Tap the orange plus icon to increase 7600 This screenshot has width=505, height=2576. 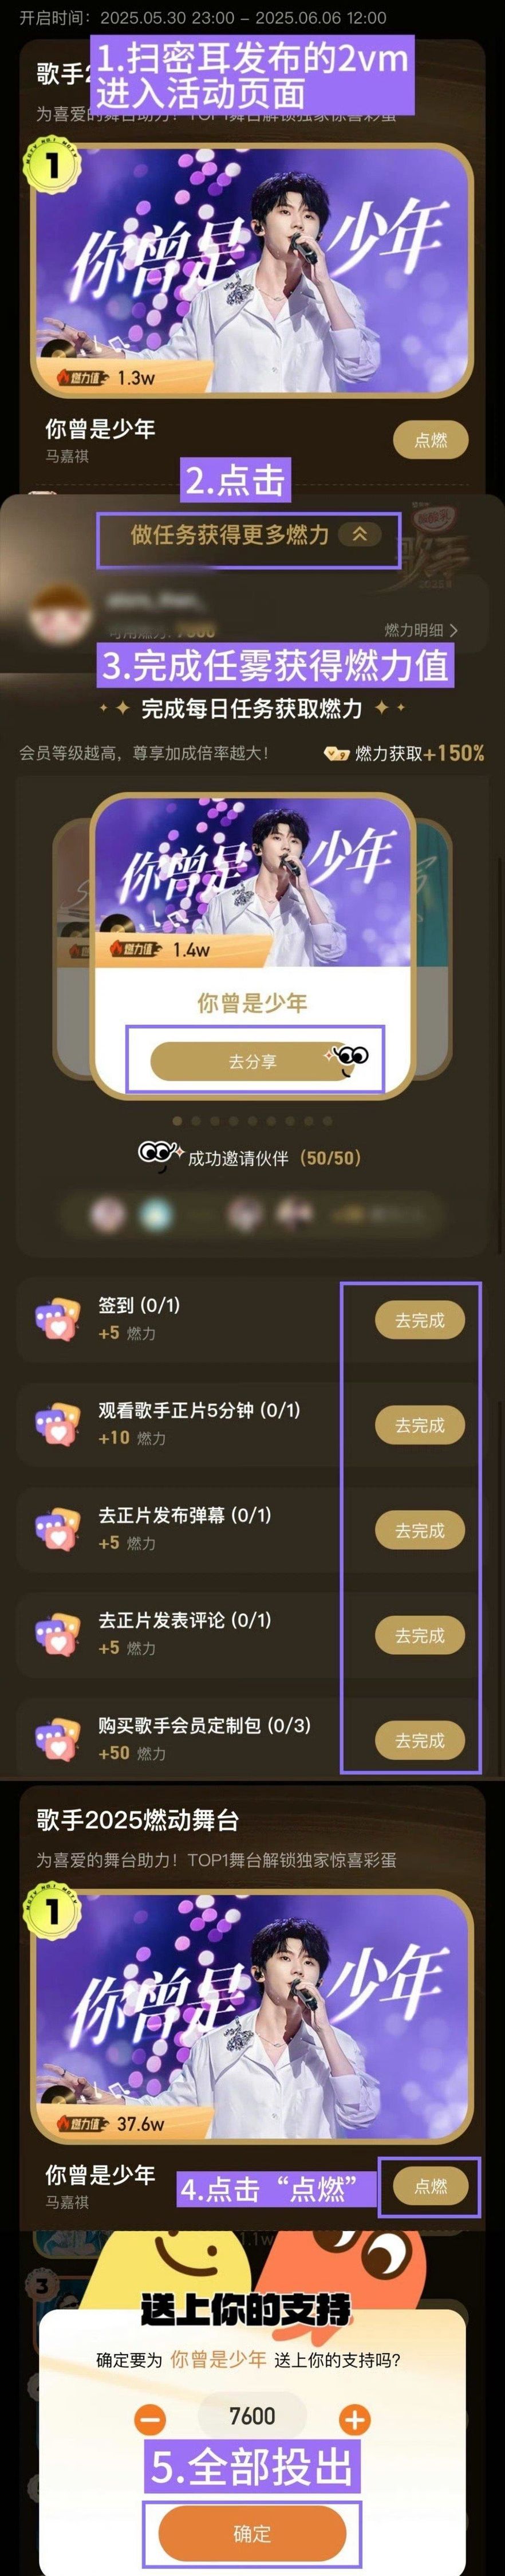pyautogui.click(x=355, y=2419)
